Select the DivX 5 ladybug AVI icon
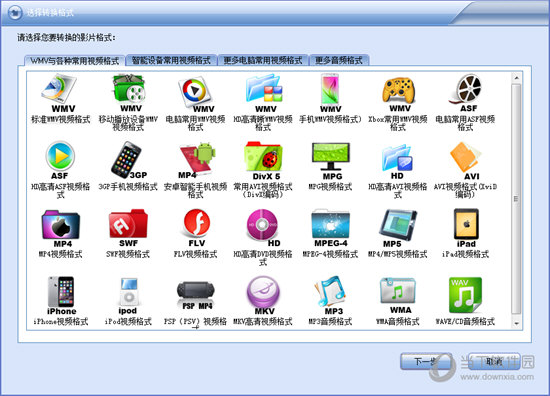550x396 pixels. [x=263, y=160]
